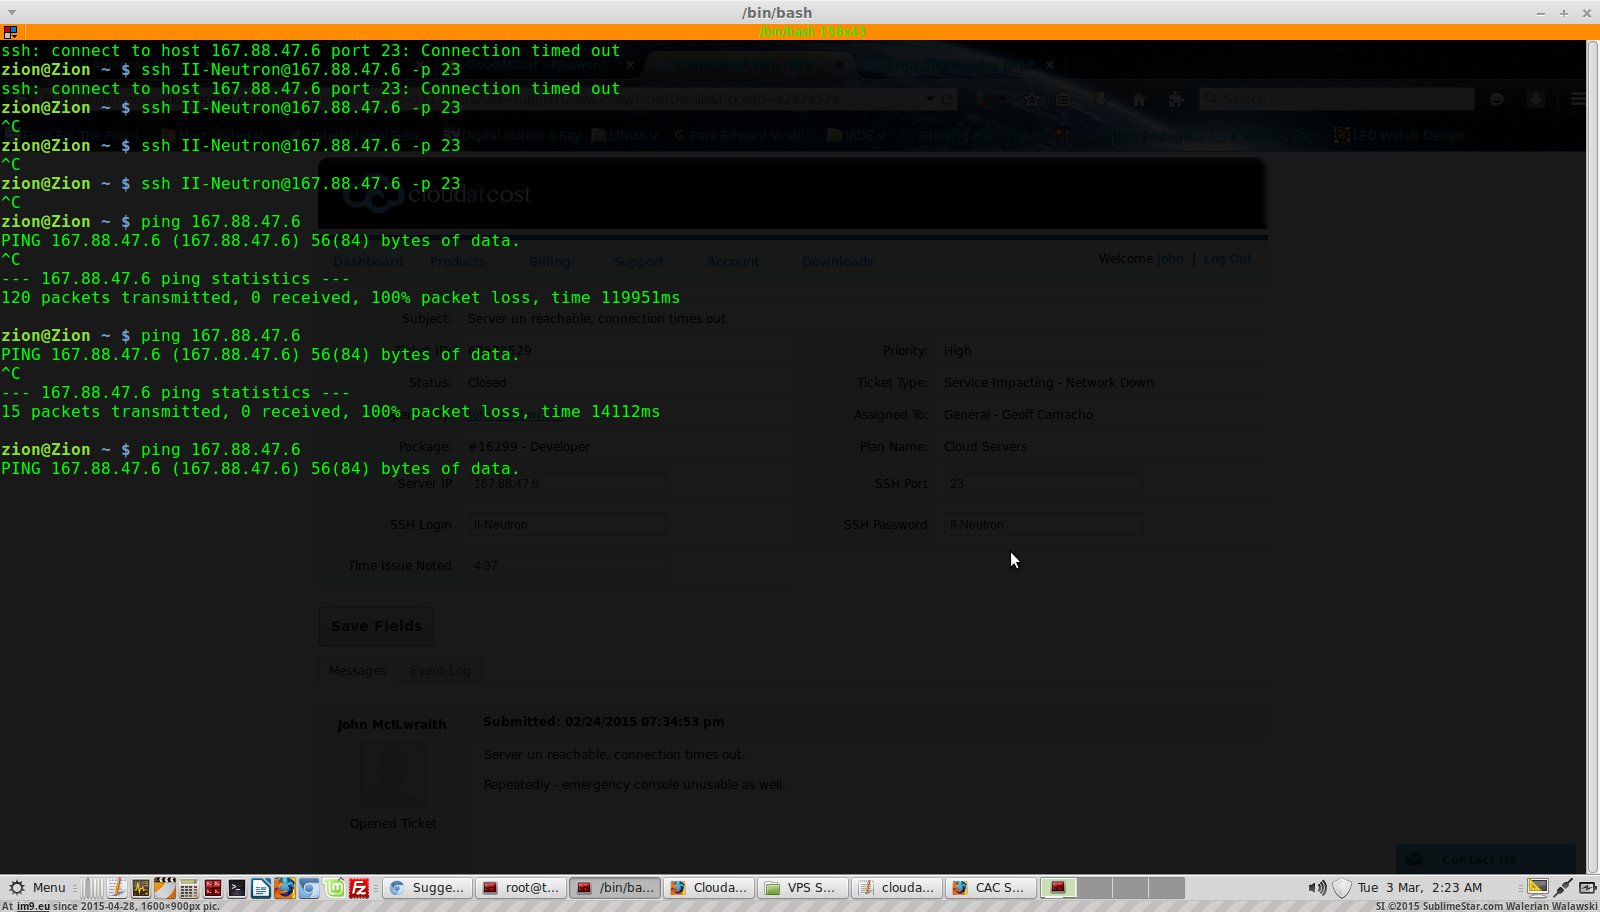This screenshot has height=912, width=1600.
Task: Open the address bar history dropdown arrow
Action: [x=932, y=99]
